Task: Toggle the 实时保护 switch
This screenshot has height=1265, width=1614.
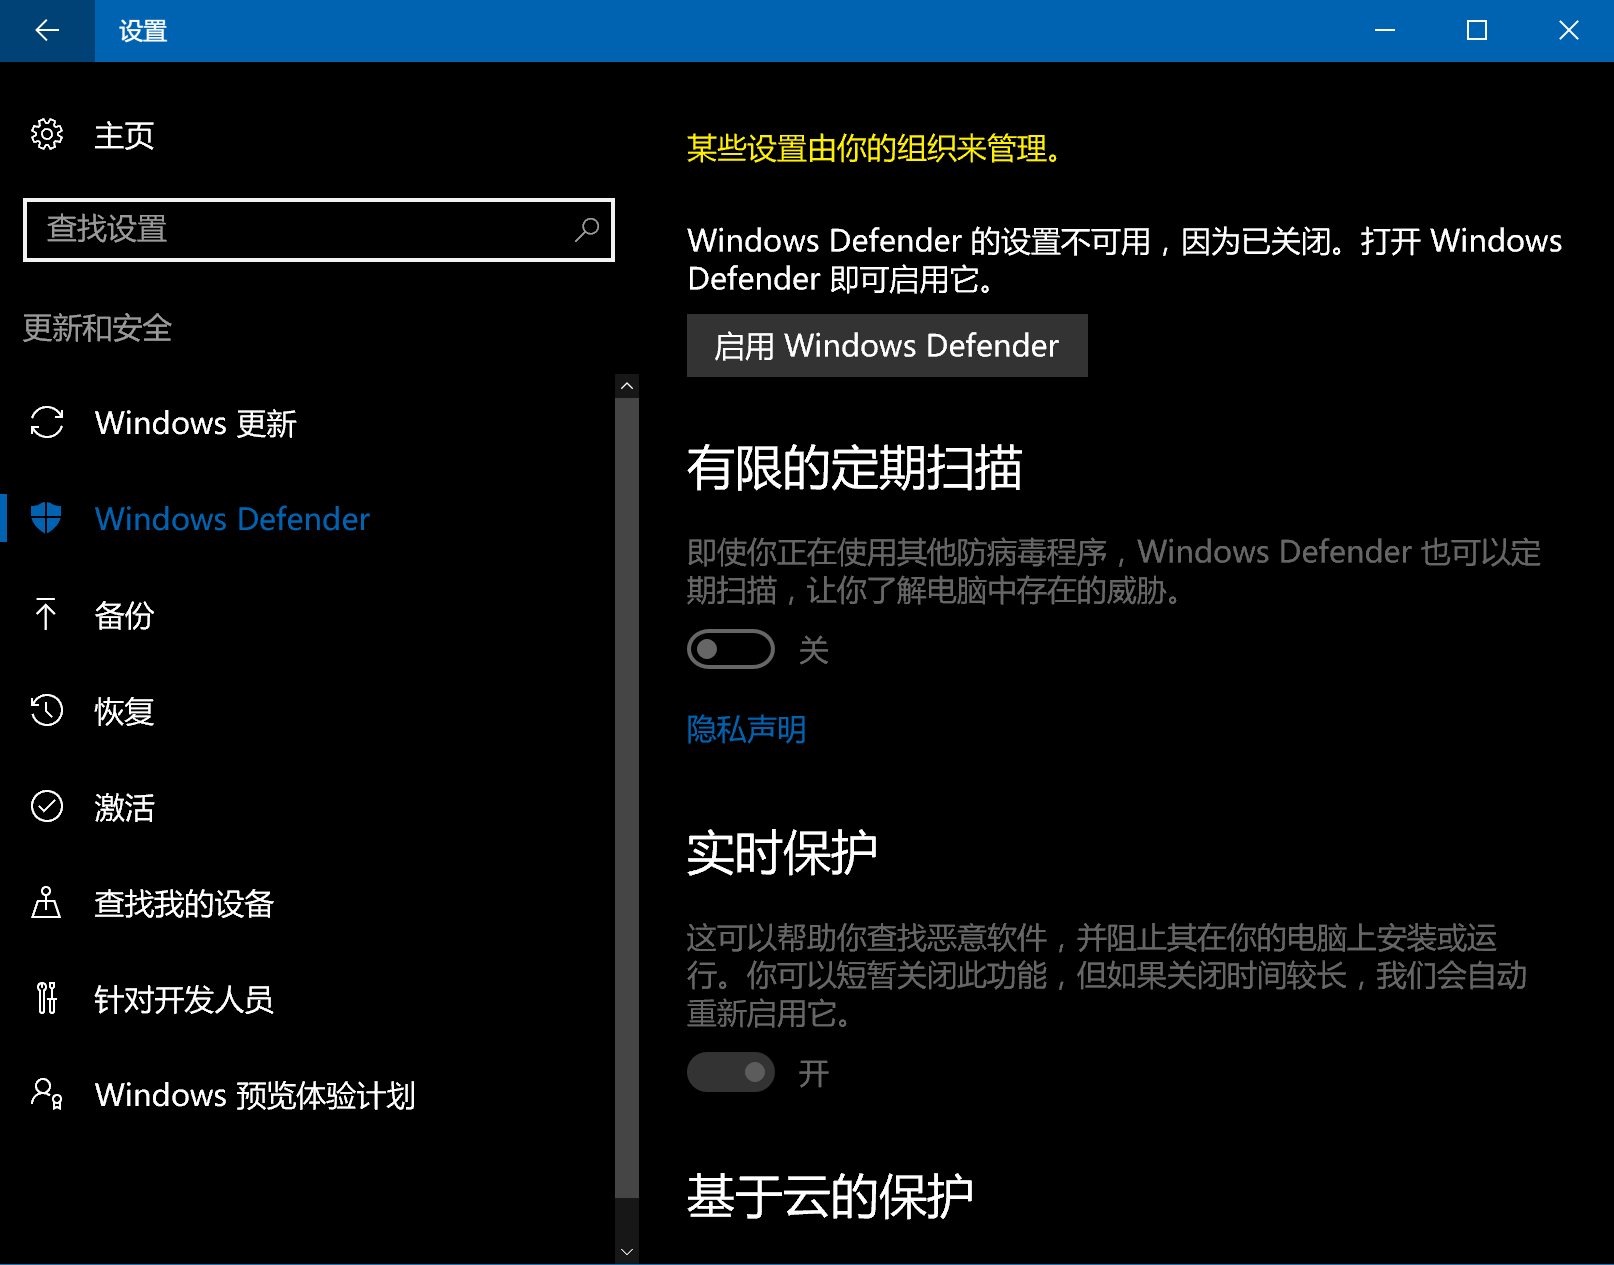Action: [x=731, y=1072]
